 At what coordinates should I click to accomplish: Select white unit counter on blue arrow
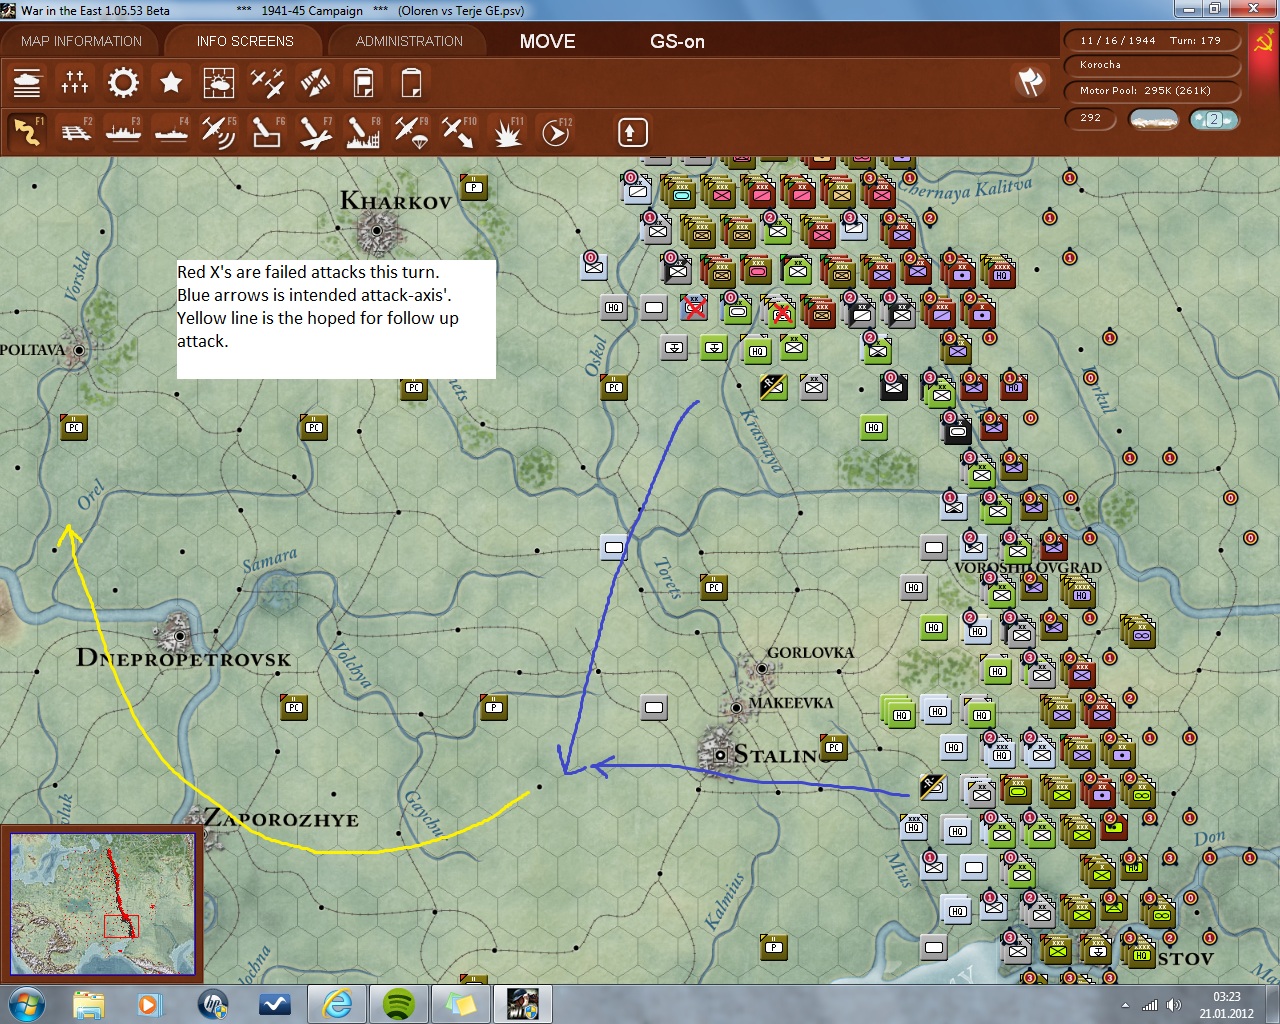(614, 547)
